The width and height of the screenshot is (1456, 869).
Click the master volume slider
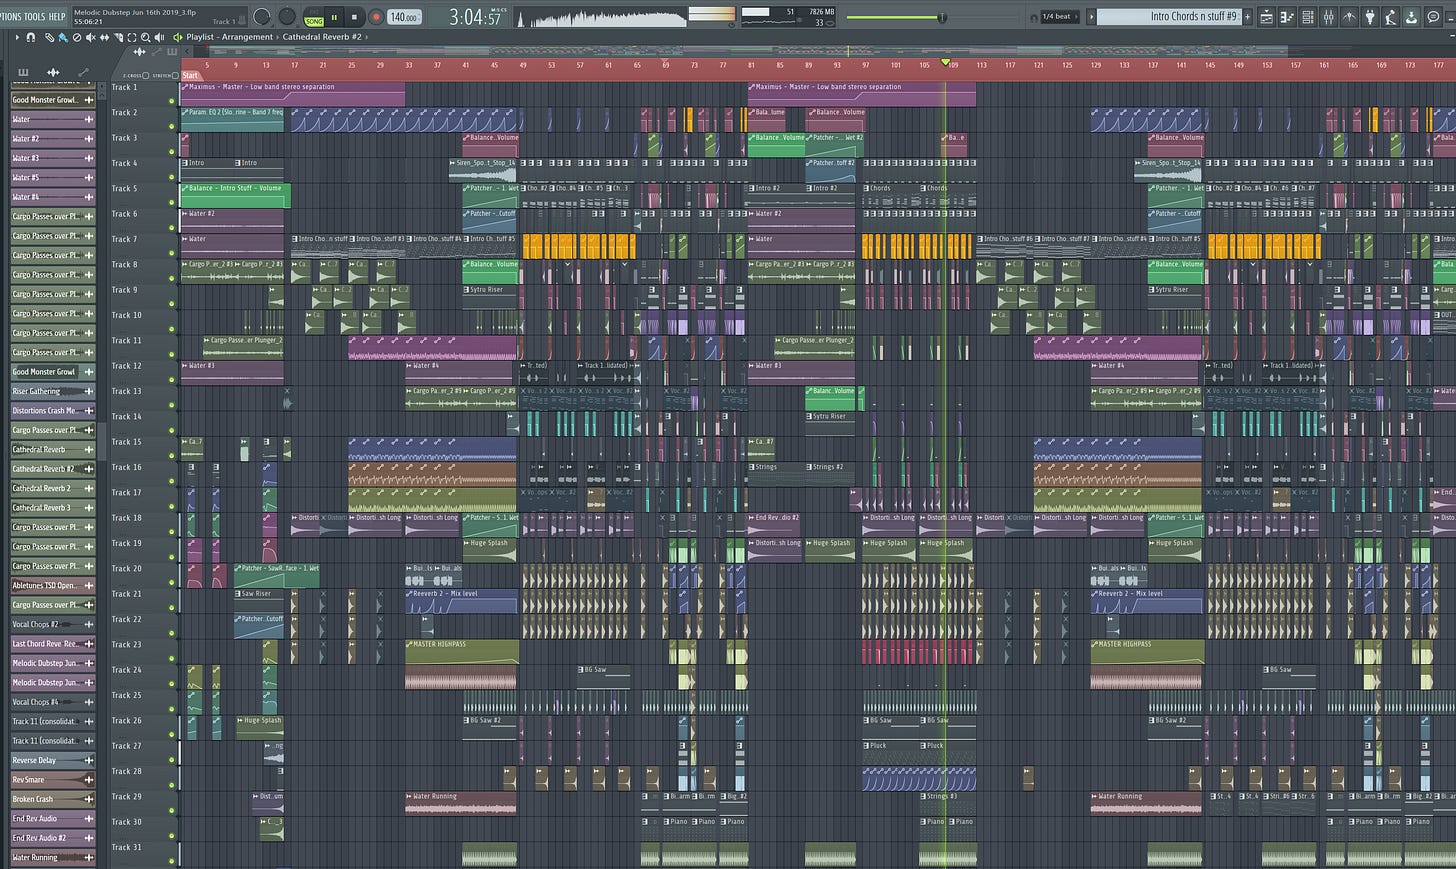(940, 16)
